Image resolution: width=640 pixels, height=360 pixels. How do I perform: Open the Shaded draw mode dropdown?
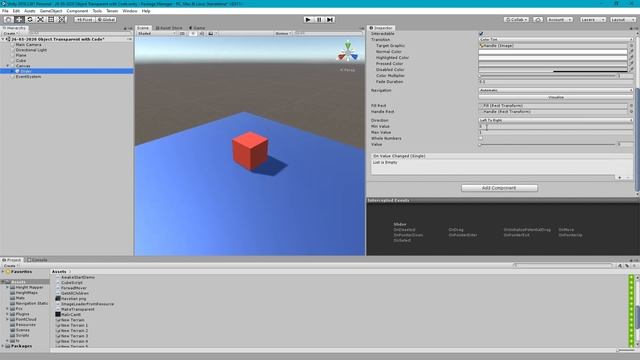[157, 33]
